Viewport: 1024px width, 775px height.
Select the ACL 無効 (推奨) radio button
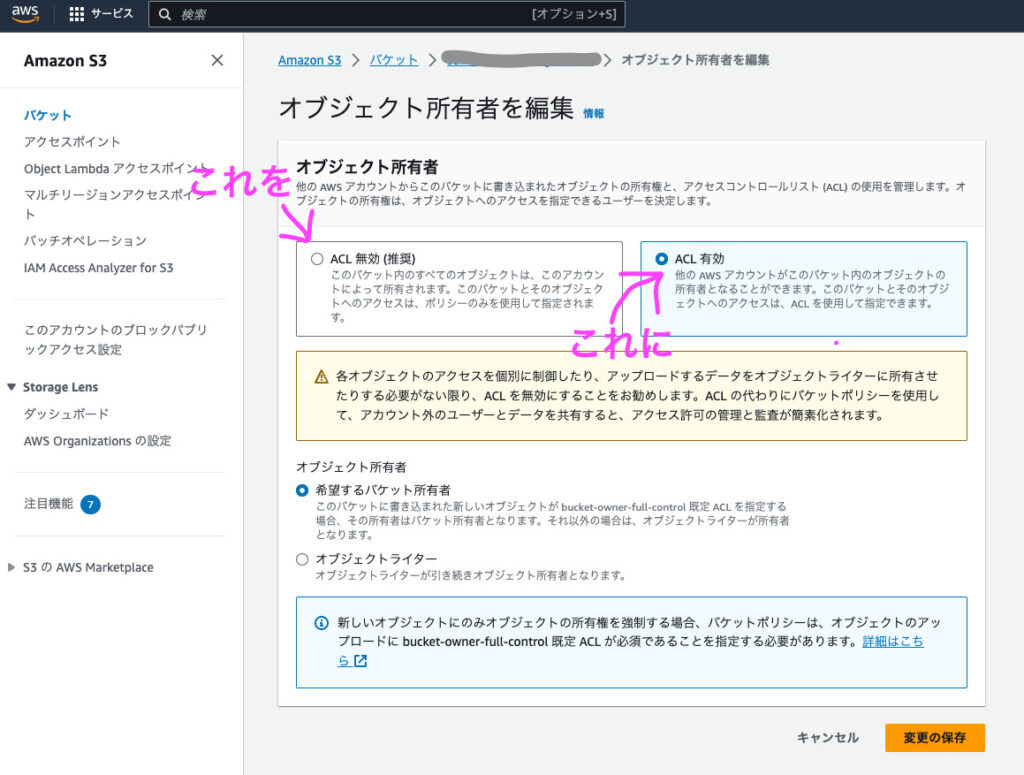(317, 259)
